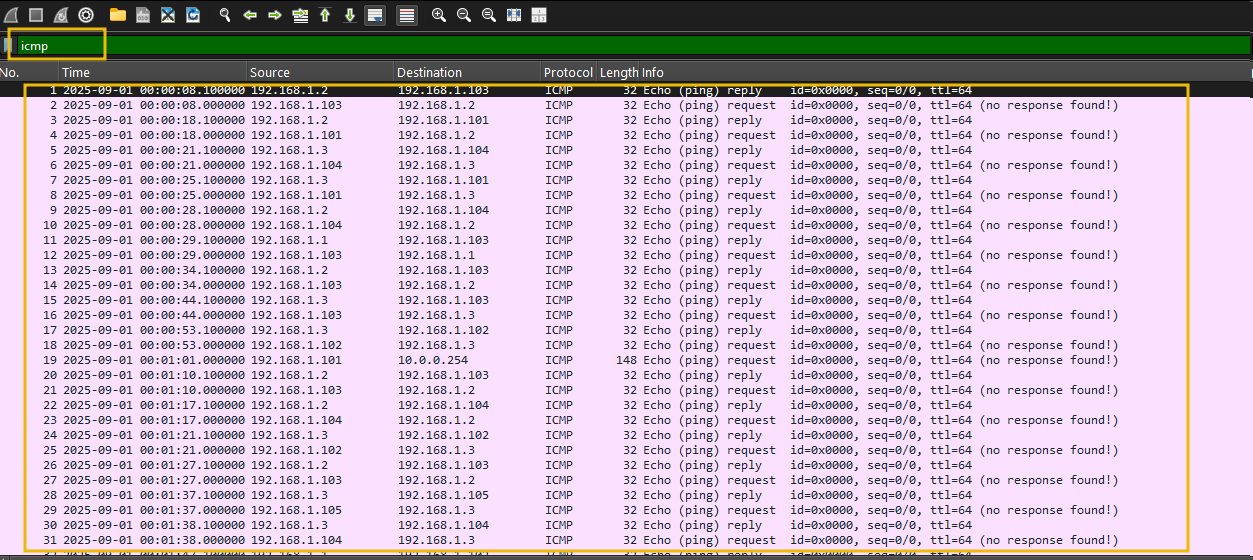Toggle auto-scroll during live capture
1253x560 pixels.
[x=375, y=15]
